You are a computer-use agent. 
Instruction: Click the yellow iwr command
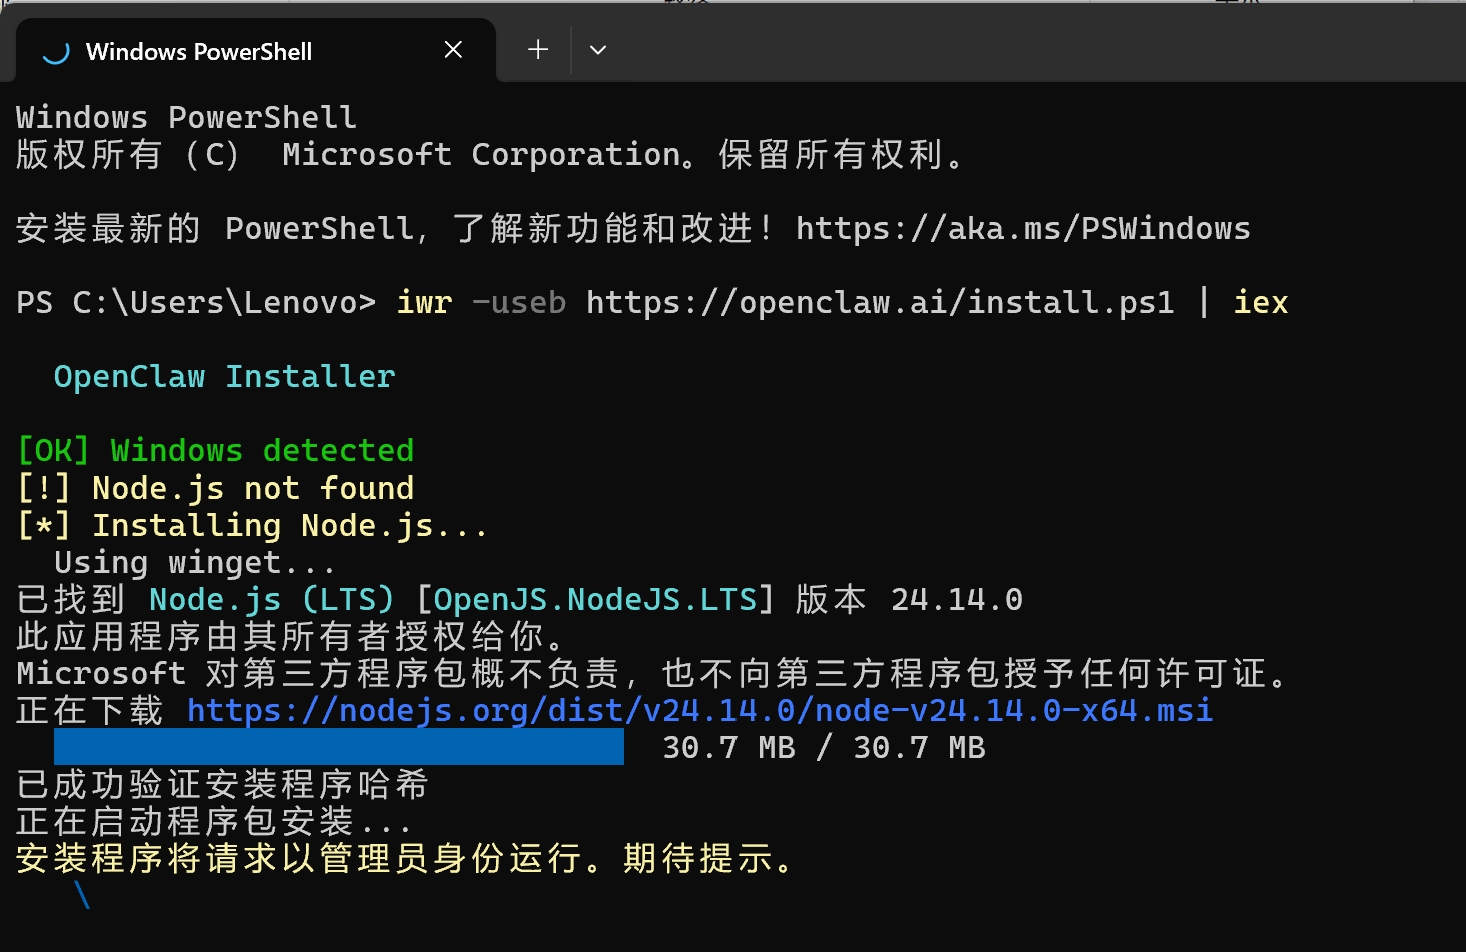tap(424, 303)
